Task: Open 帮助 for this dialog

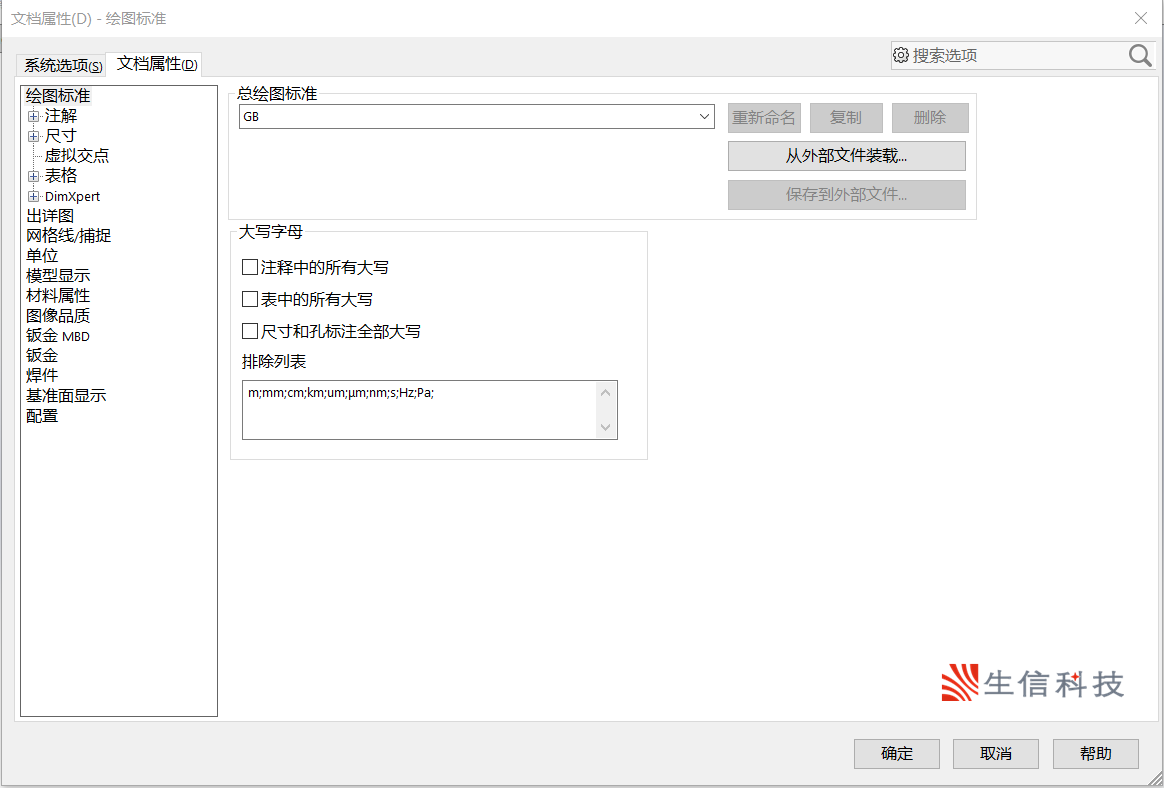Action: coord(1095,753)
